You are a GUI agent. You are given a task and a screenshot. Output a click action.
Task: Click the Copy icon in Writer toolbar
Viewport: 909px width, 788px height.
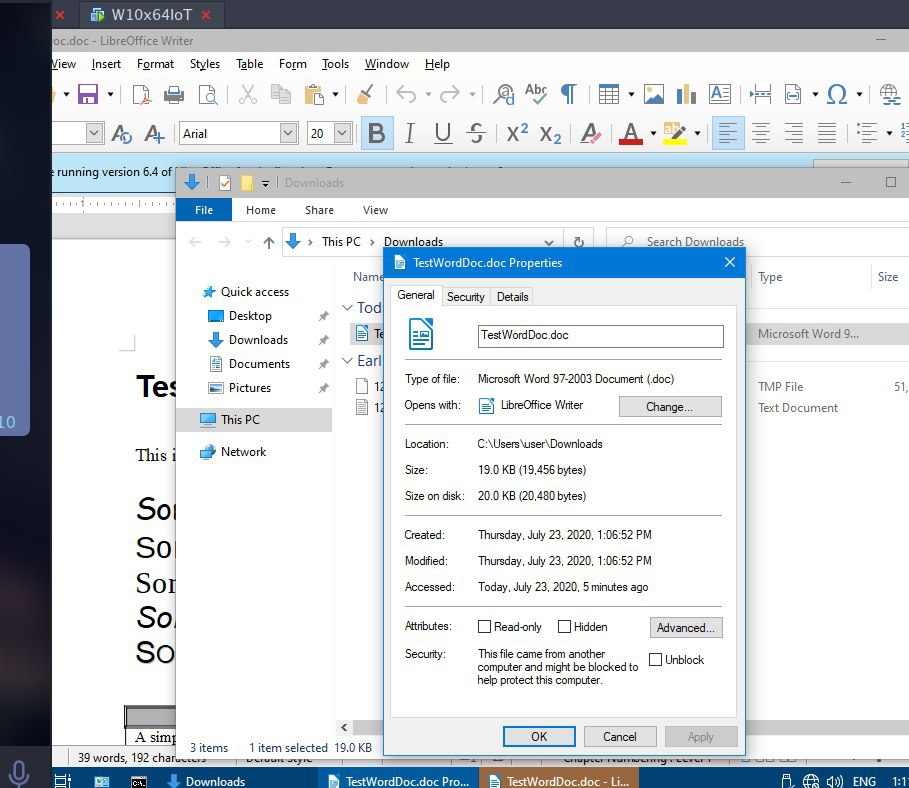click(281, 94)
